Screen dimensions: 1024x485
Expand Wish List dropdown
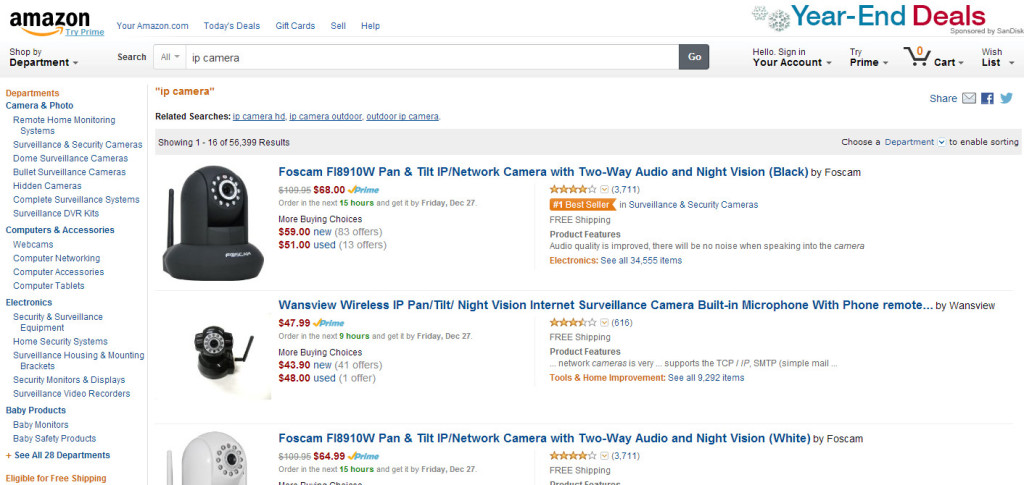[998, 57]
